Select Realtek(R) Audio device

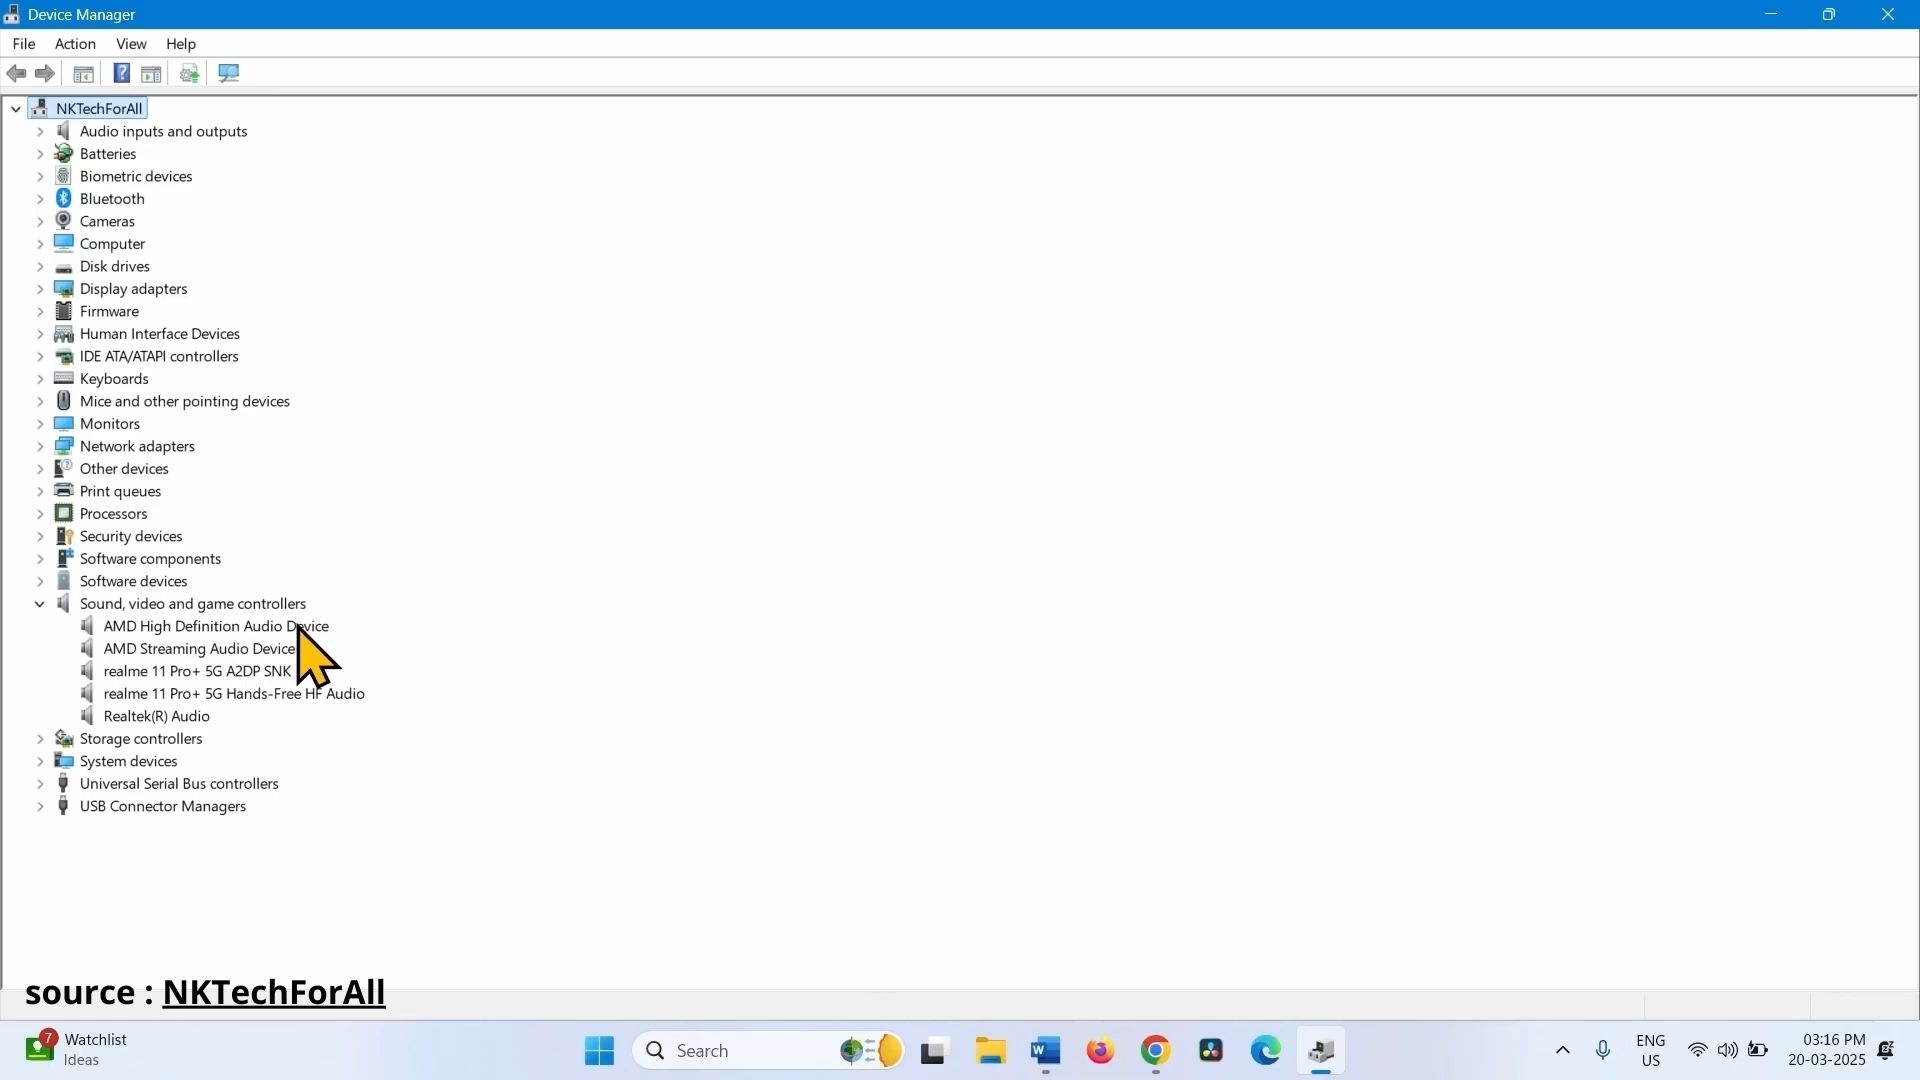coord(157,717)
